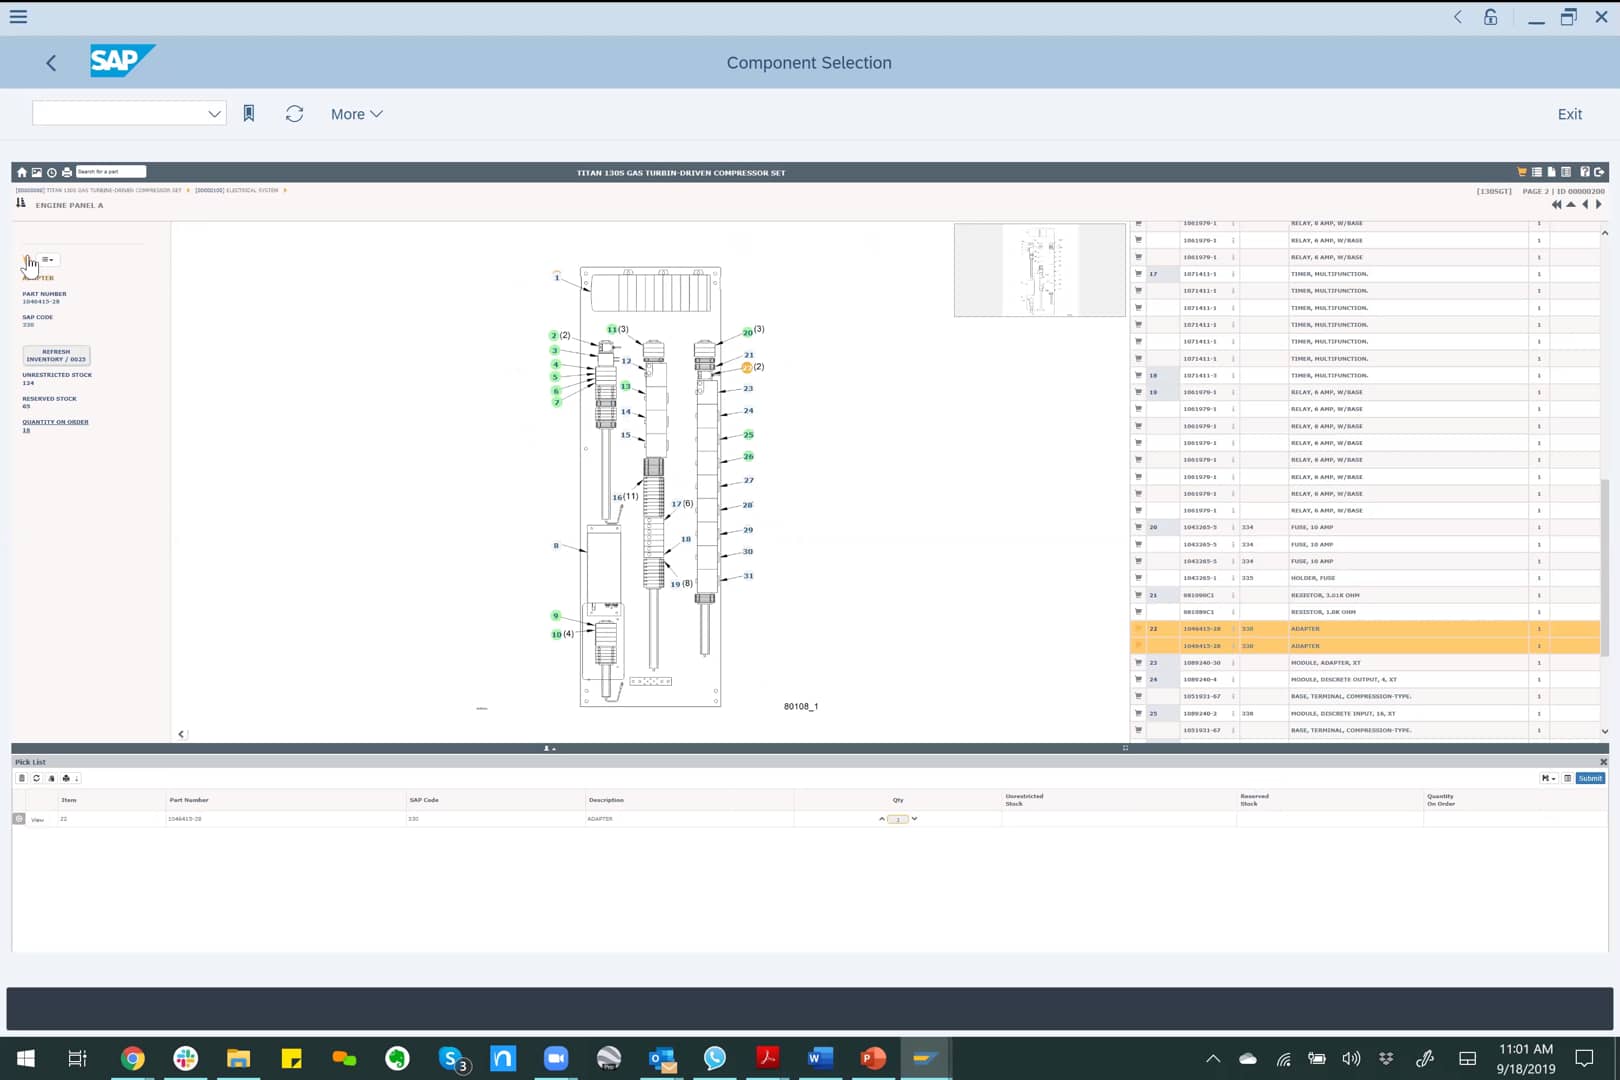Open the Print icon in the catalog viewer
The width and height of the screenshot is (1620, 1080).
pyautogui.click(x=65, y=171)
